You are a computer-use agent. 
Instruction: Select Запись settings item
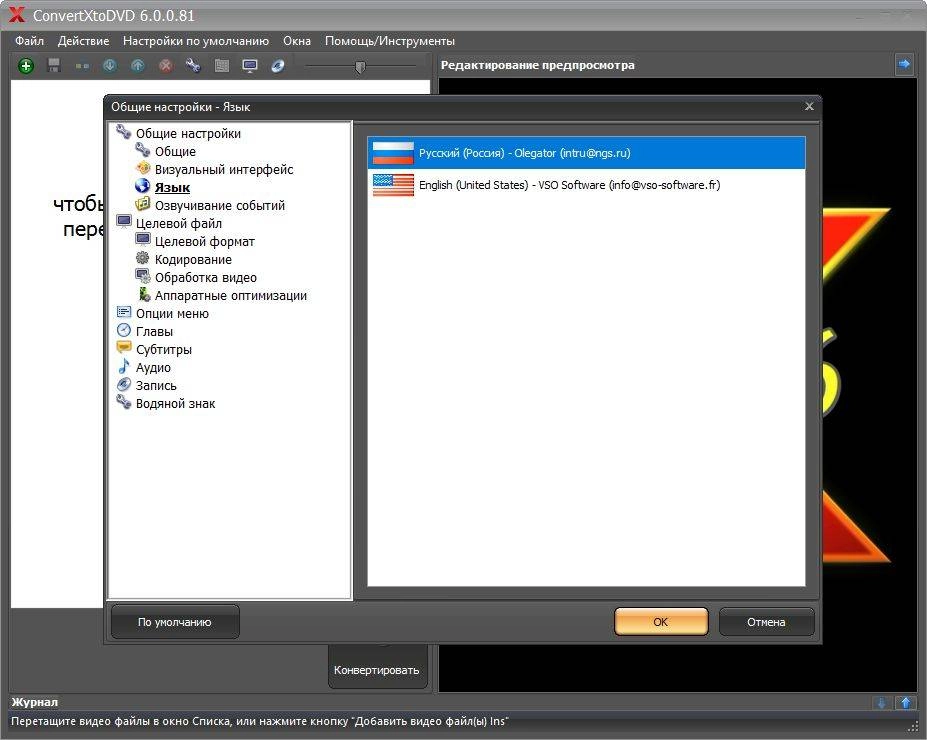coord(156,386)
